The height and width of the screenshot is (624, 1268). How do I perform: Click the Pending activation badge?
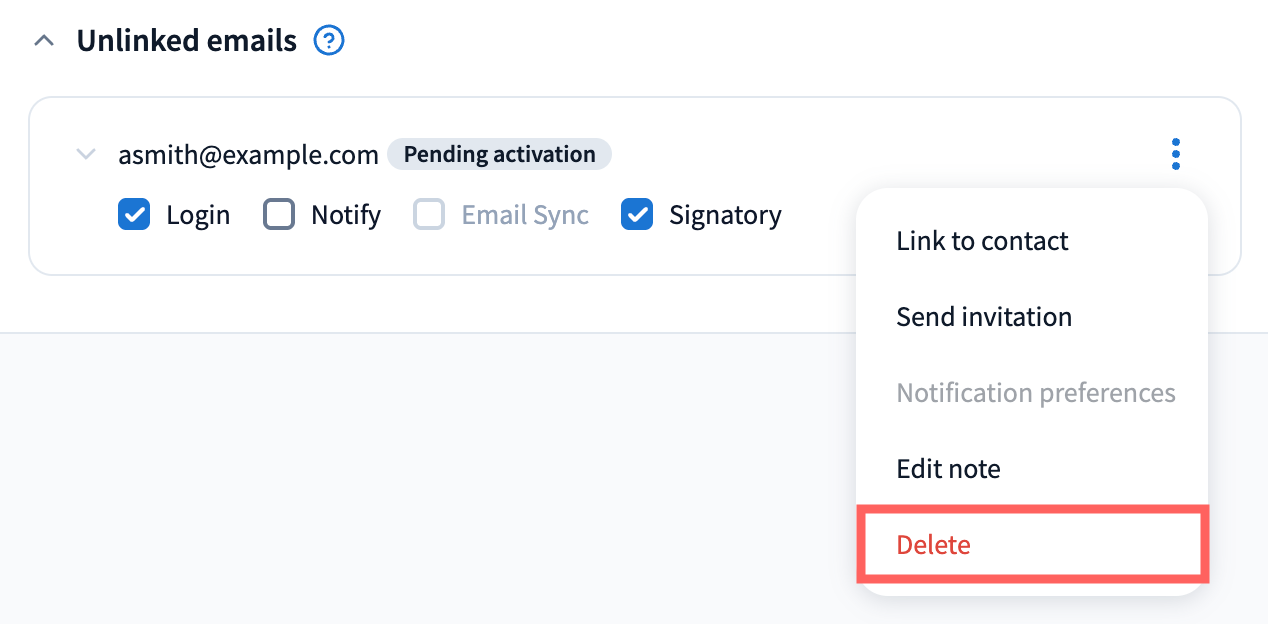[499, 155]
